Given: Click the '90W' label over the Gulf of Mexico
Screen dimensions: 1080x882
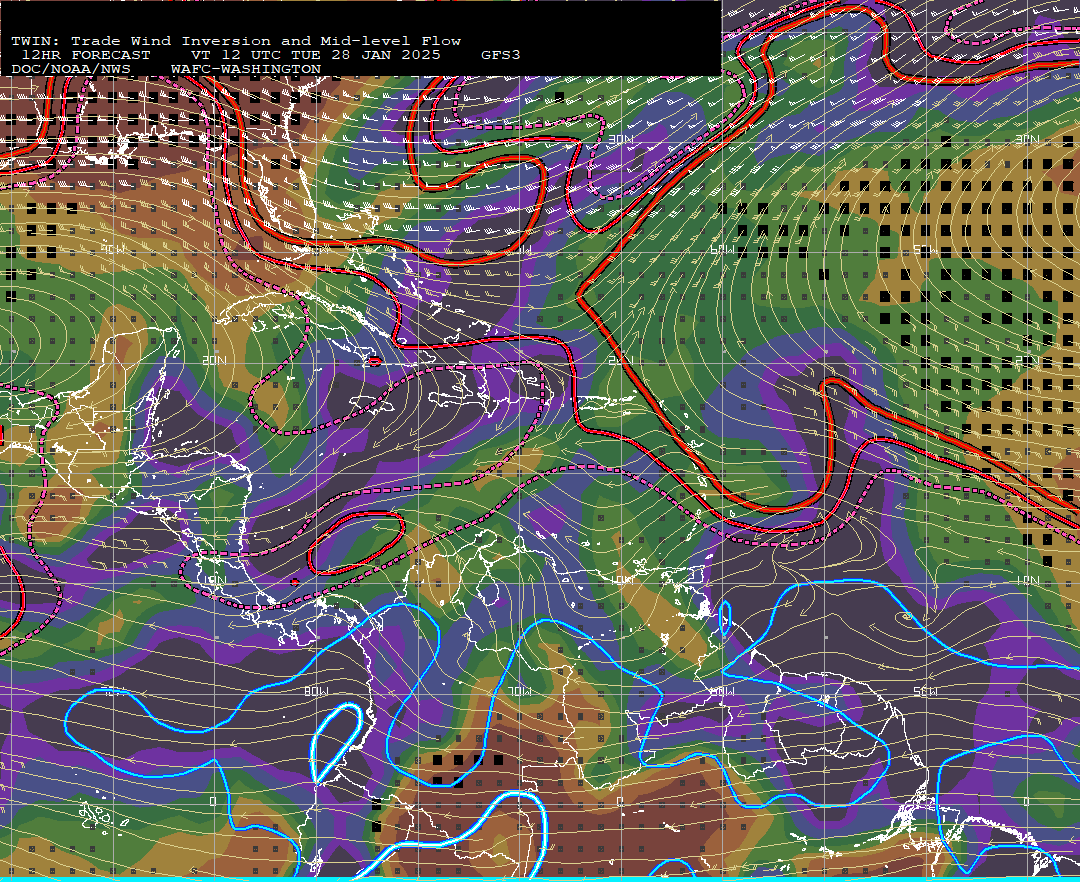Looking at the screenshot, I should pyautogui.click(x=114, y=249).
